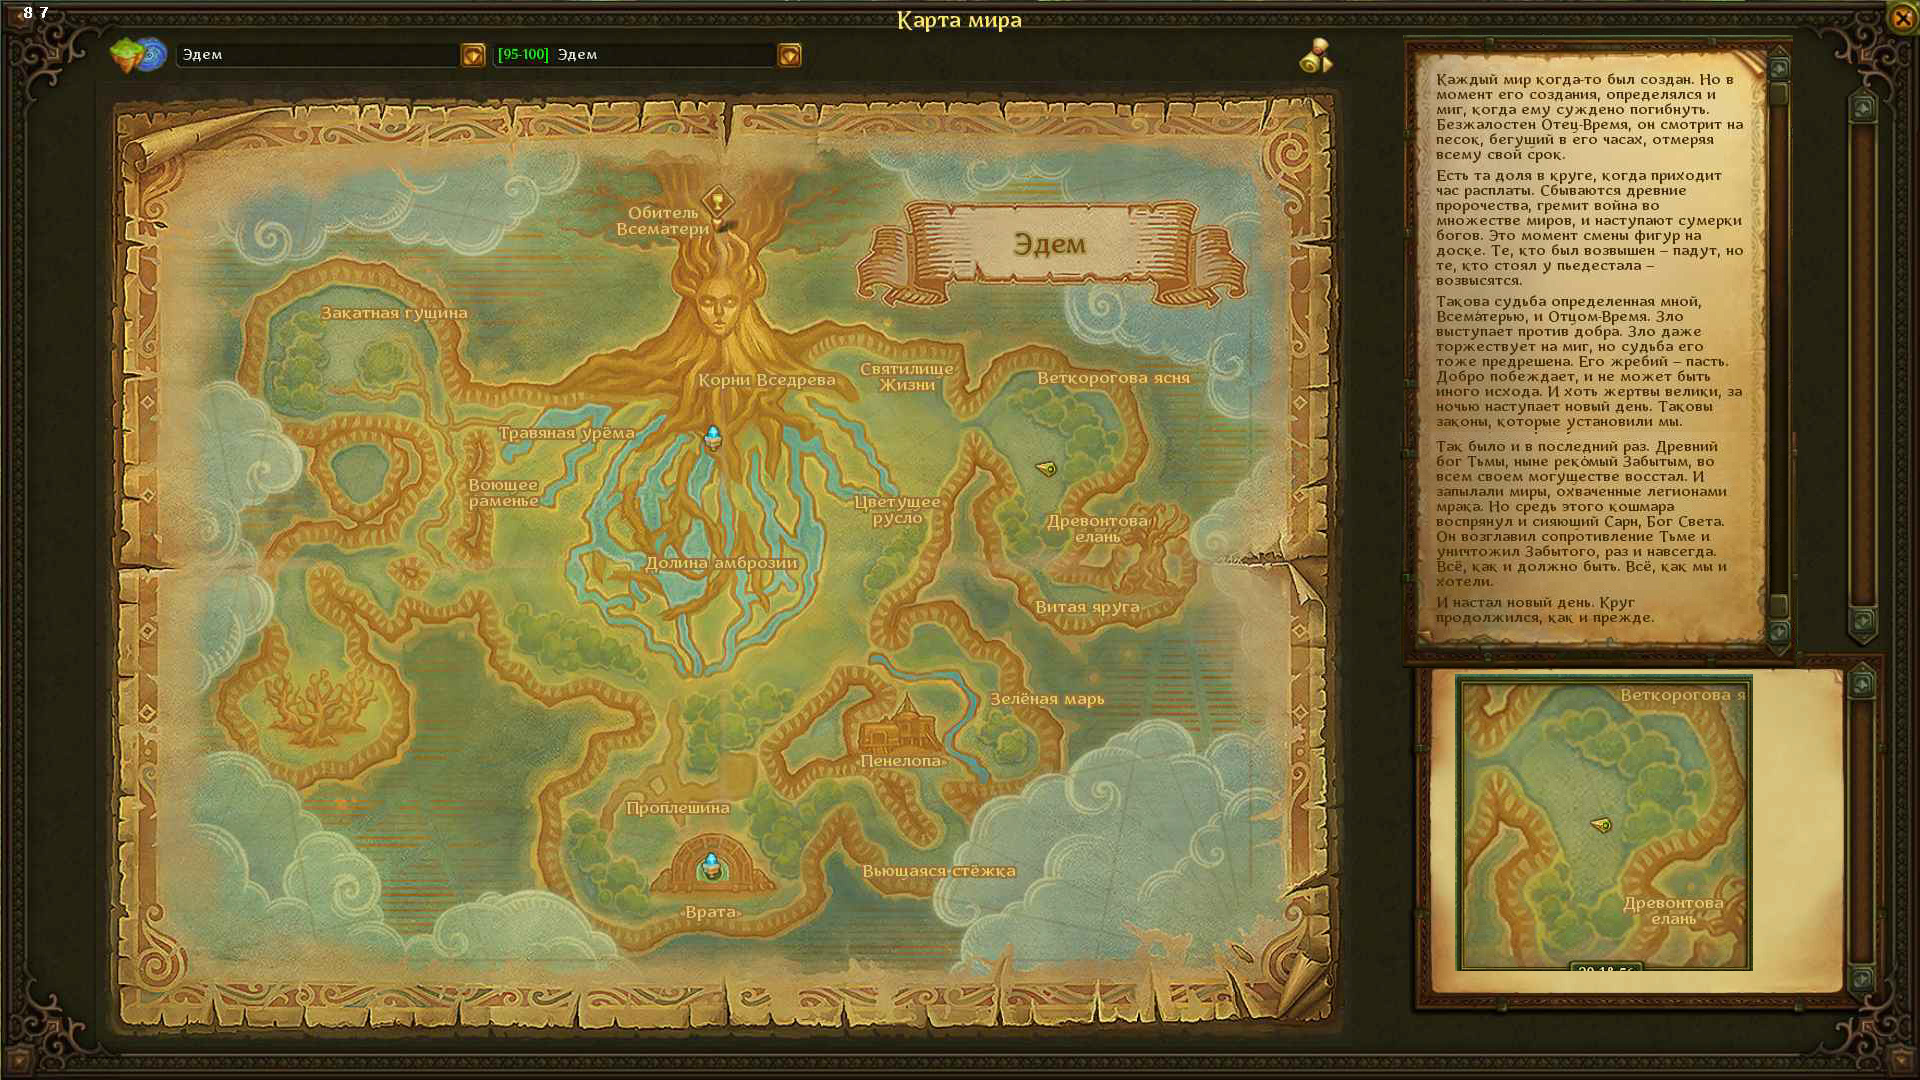The width and height of the screenshot is (1920, 1080).
Task: Click the world globe icon beside Эдем selector
Action: tap(138, 55)
